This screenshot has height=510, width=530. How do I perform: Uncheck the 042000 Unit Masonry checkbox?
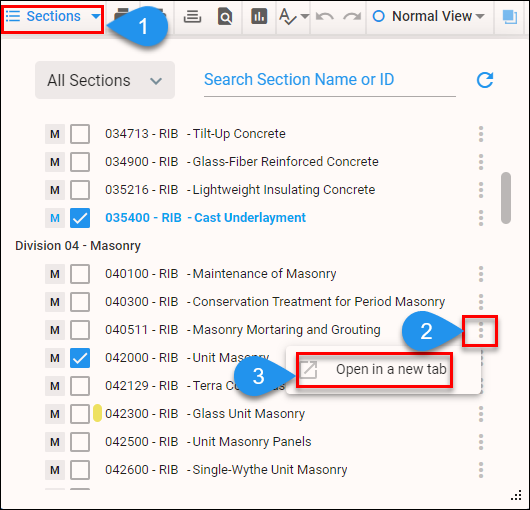80,358
